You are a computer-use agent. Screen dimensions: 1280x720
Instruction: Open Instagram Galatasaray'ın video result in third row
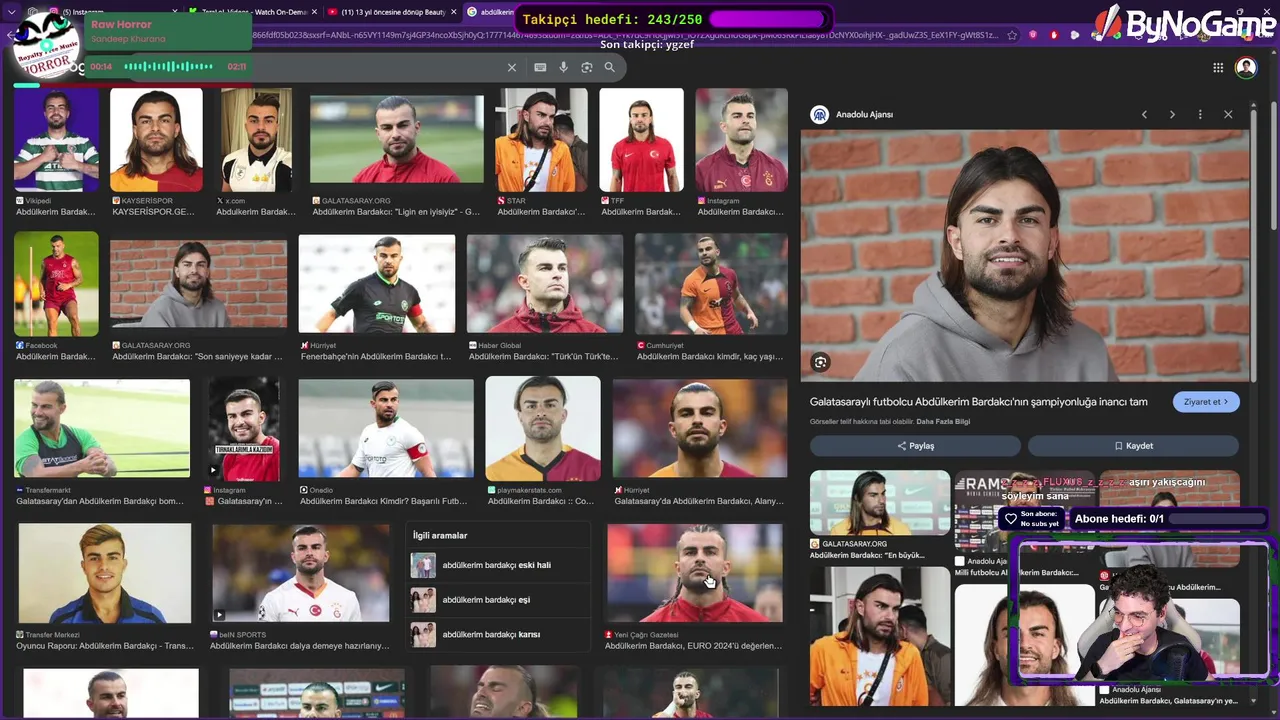pyautogui.click(x=244, y=429)
